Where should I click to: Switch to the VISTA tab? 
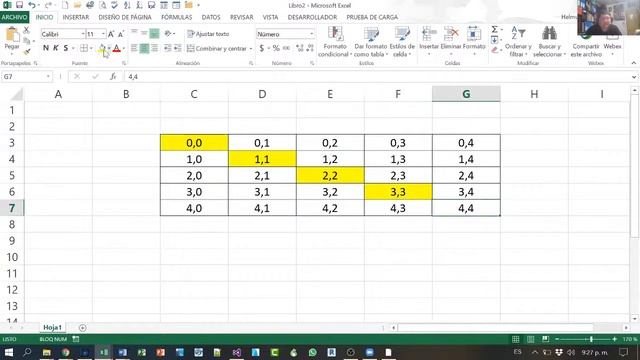[270, 17]
